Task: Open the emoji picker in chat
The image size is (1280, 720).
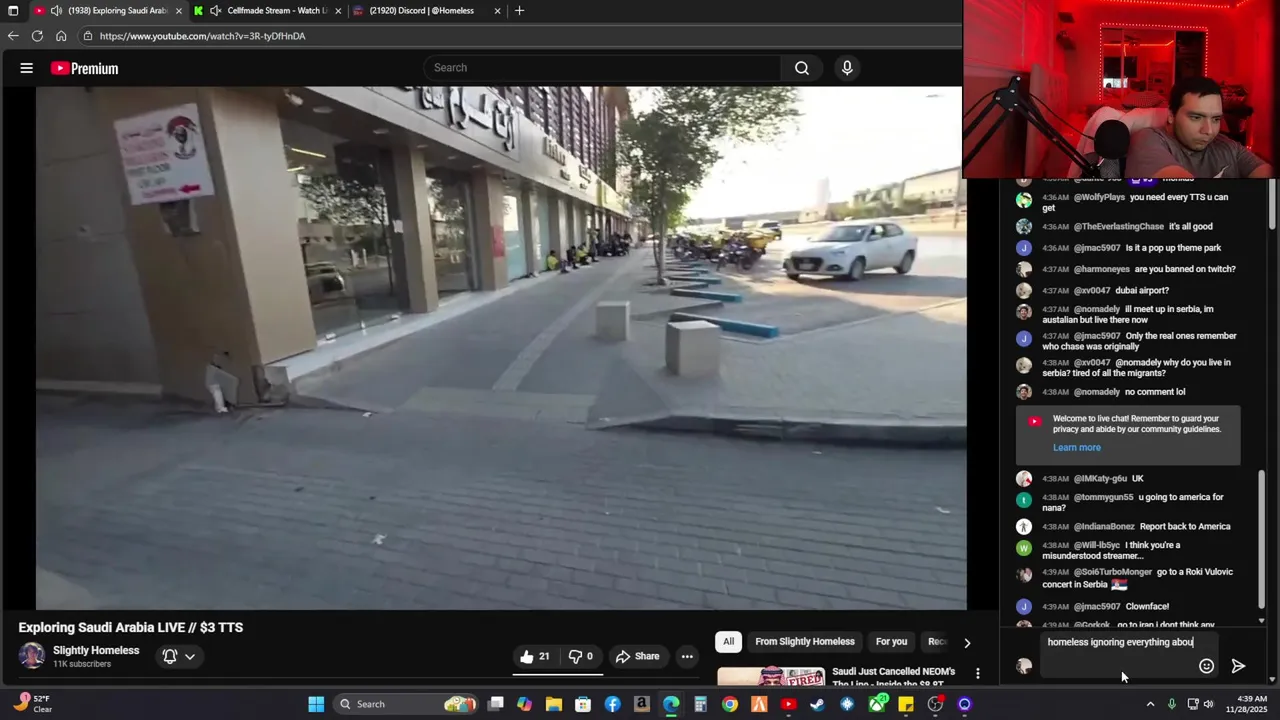Action: (x=1206, y=666)
